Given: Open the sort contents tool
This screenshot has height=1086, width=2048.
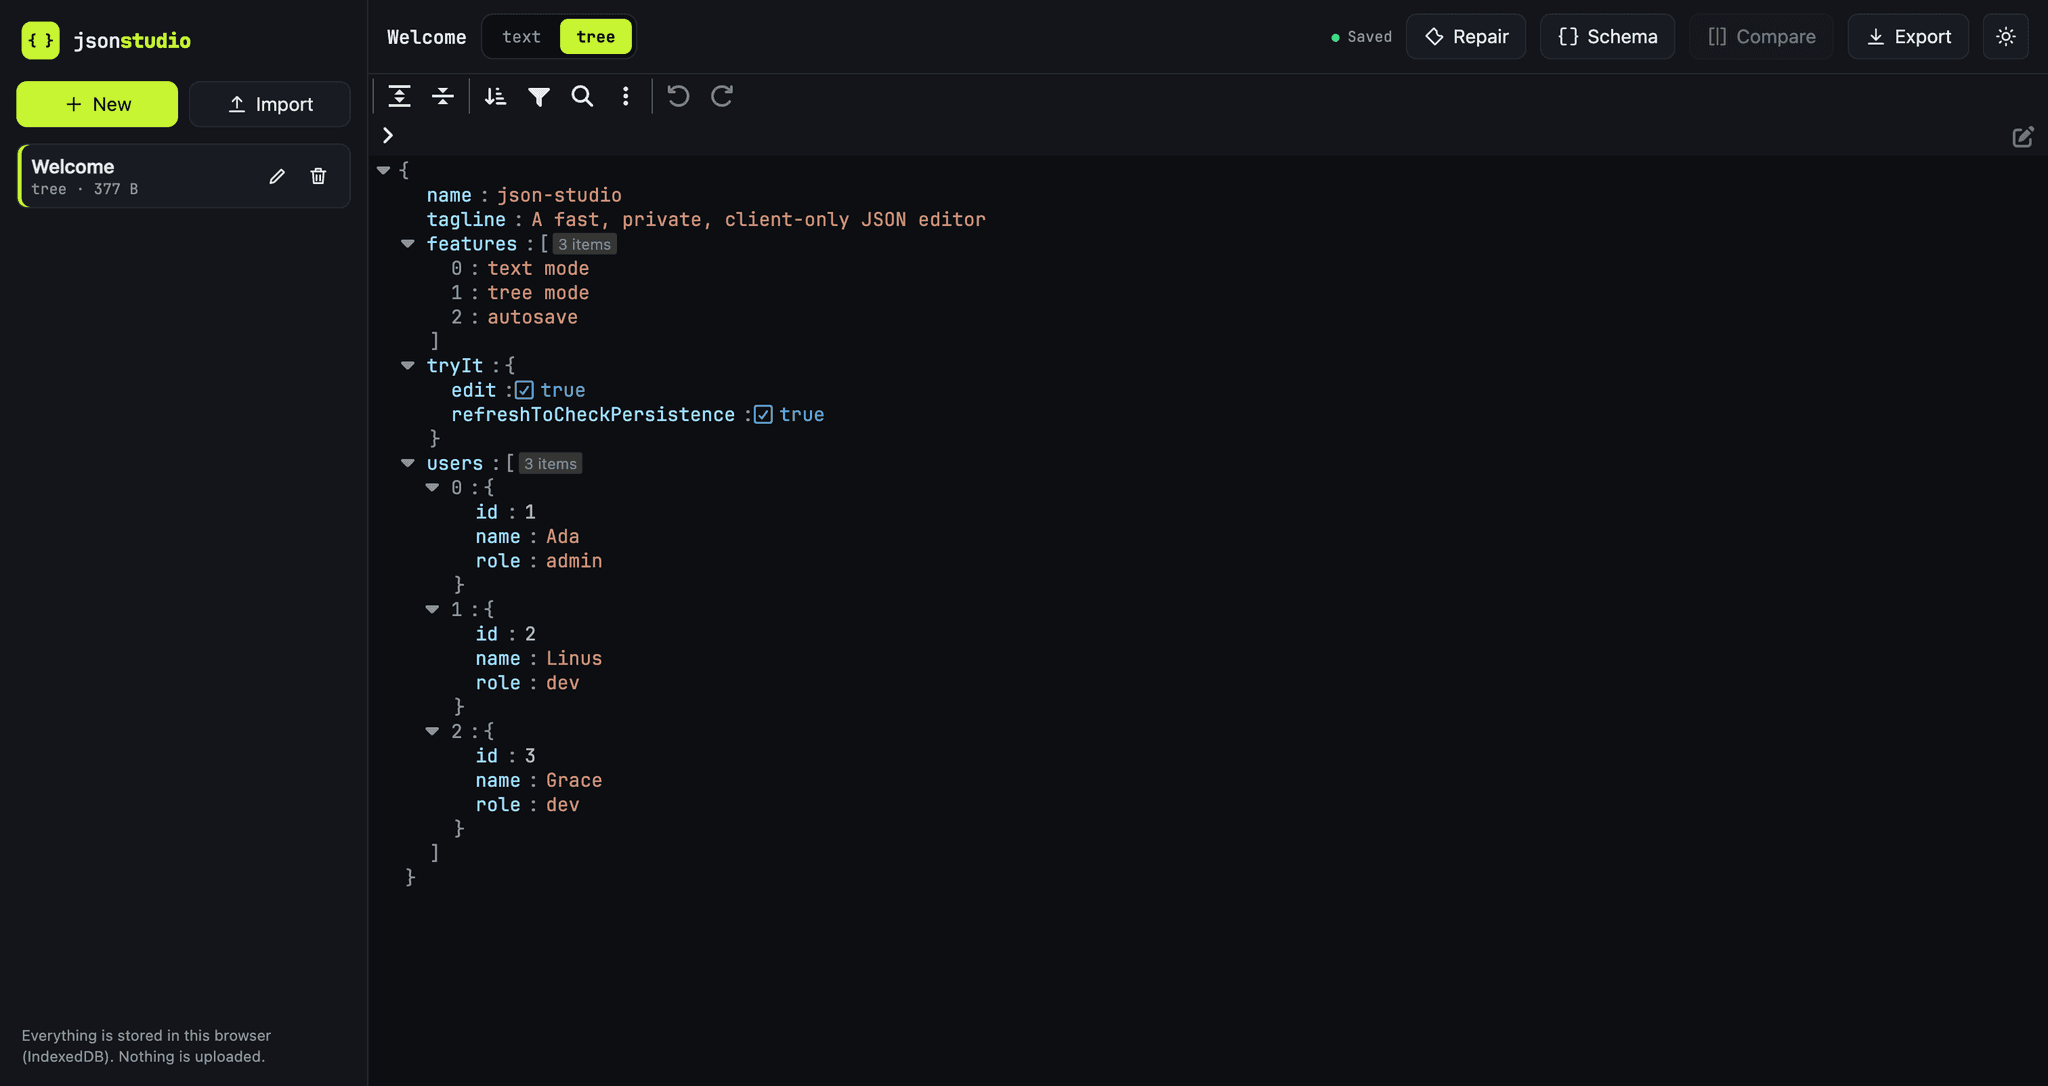Looking at the screenshot, I should (495, 96).
